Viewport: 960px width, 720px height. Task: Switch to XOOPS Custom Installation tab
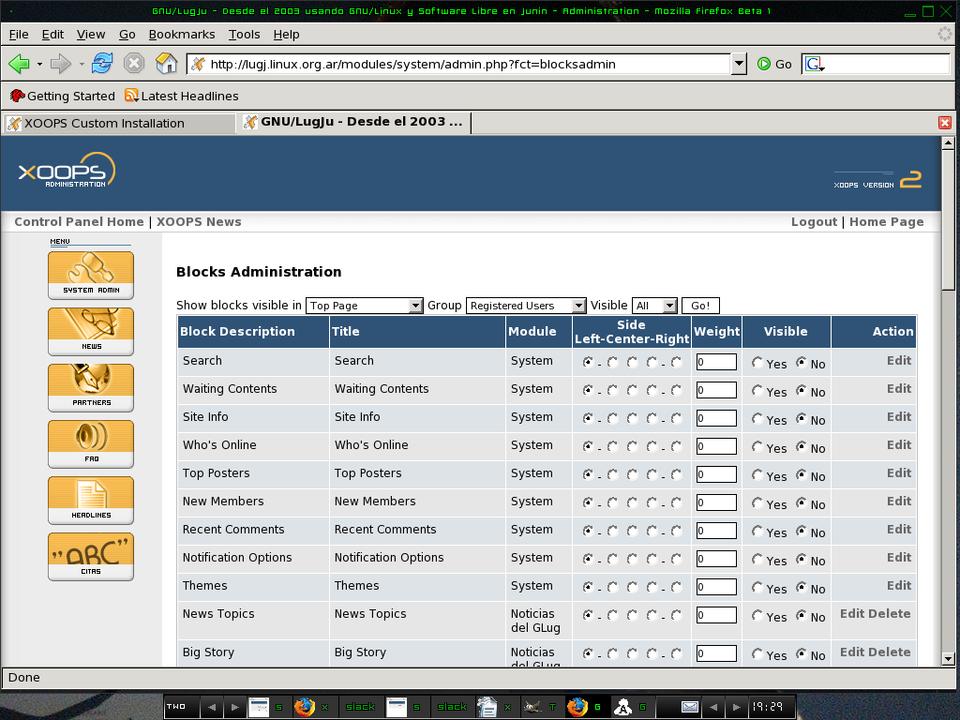(x=104, y=123)
